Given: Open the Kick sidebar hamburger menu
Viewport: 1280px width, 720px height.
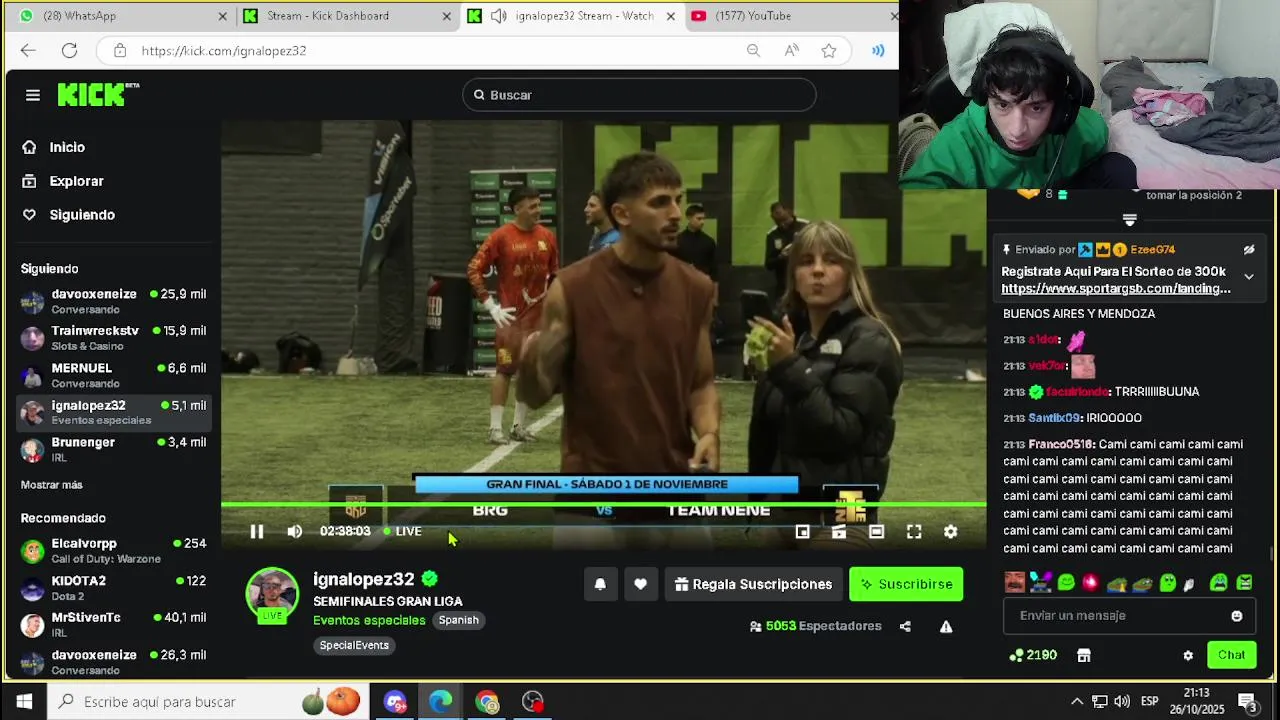Looking at the screenshot, I should click(33, 95).
